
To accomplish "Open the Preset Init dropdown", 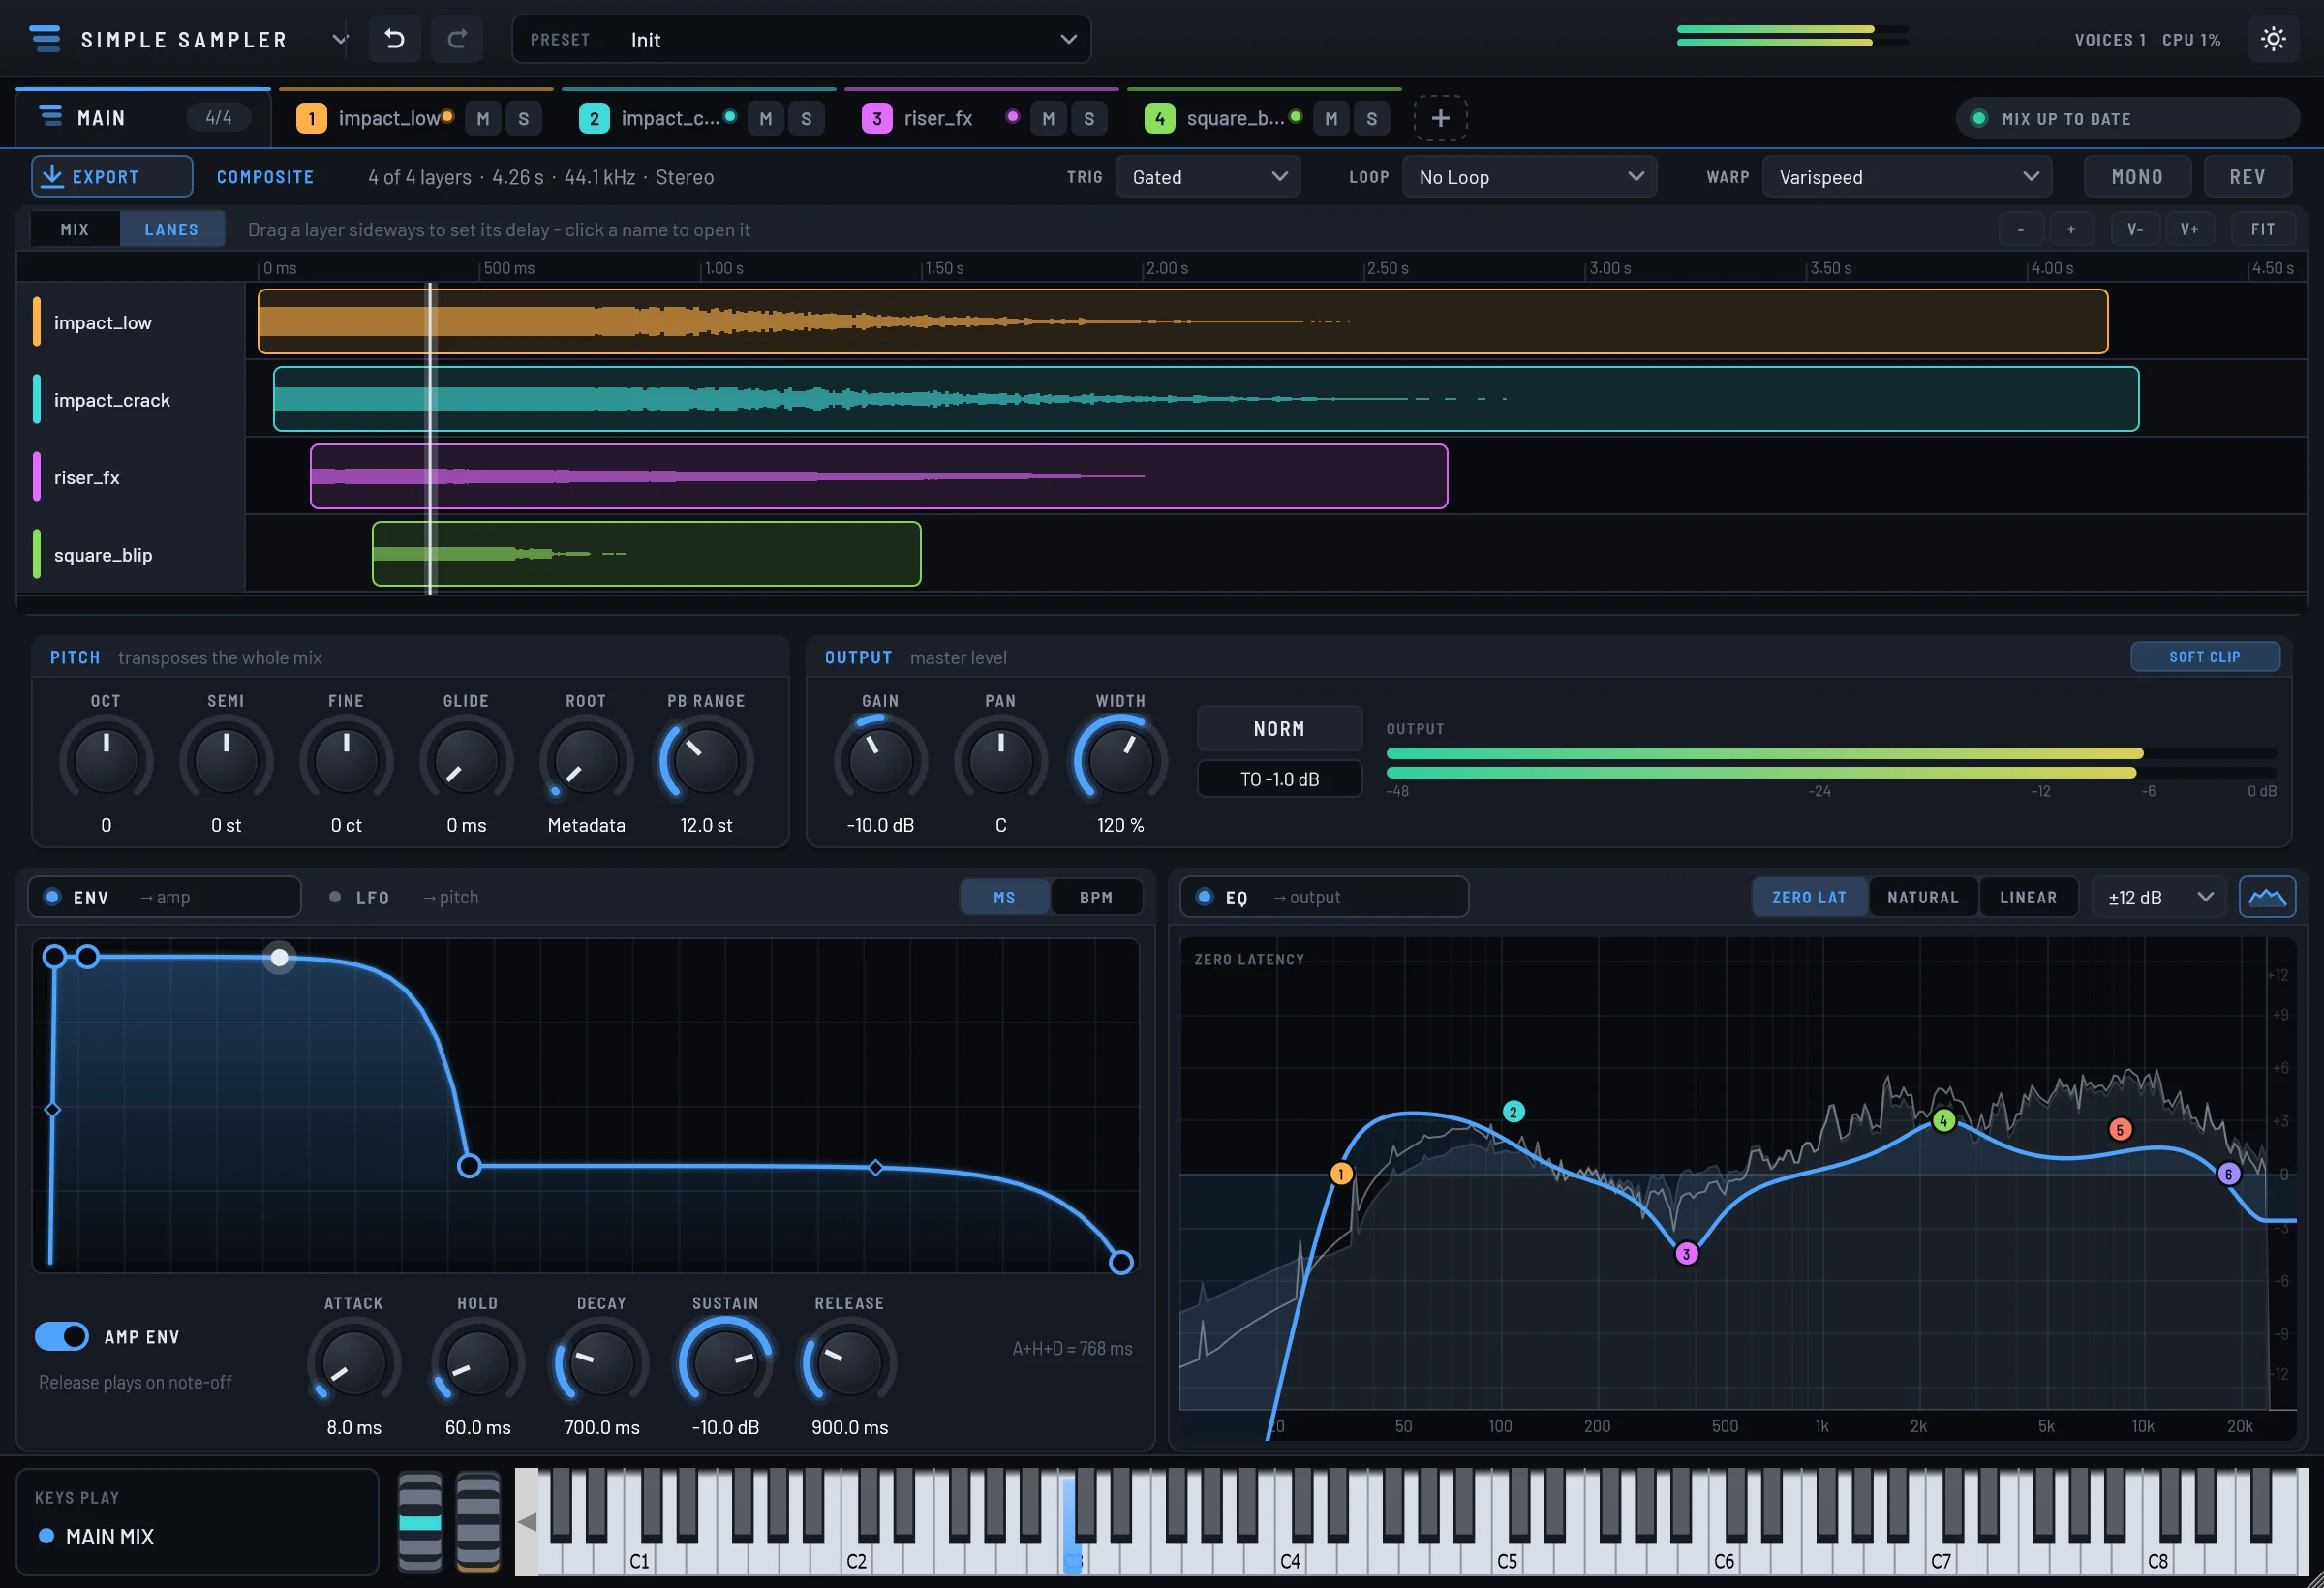I will coord(801,39).
